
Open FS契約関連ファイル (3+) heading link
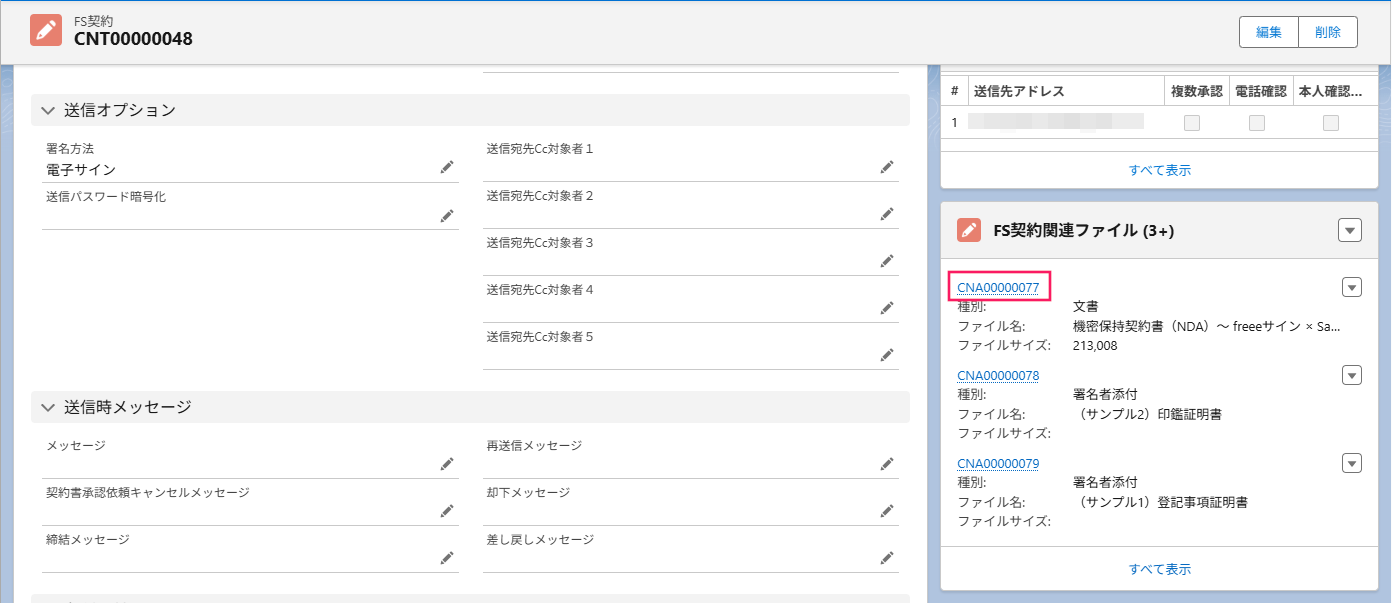1083,231
